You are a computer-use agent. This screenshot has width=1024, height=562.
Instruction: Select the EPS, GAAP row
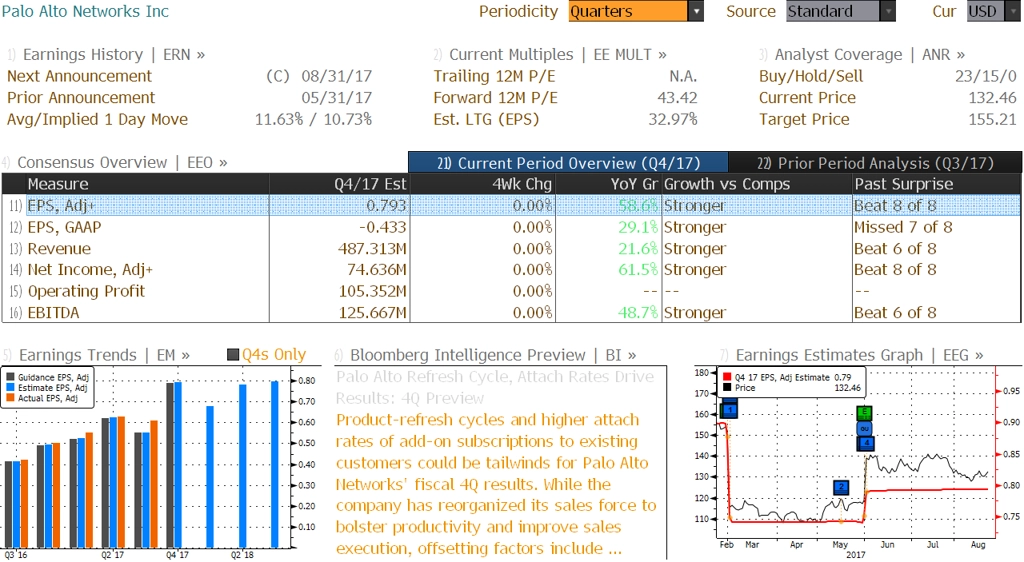point(511,227)
